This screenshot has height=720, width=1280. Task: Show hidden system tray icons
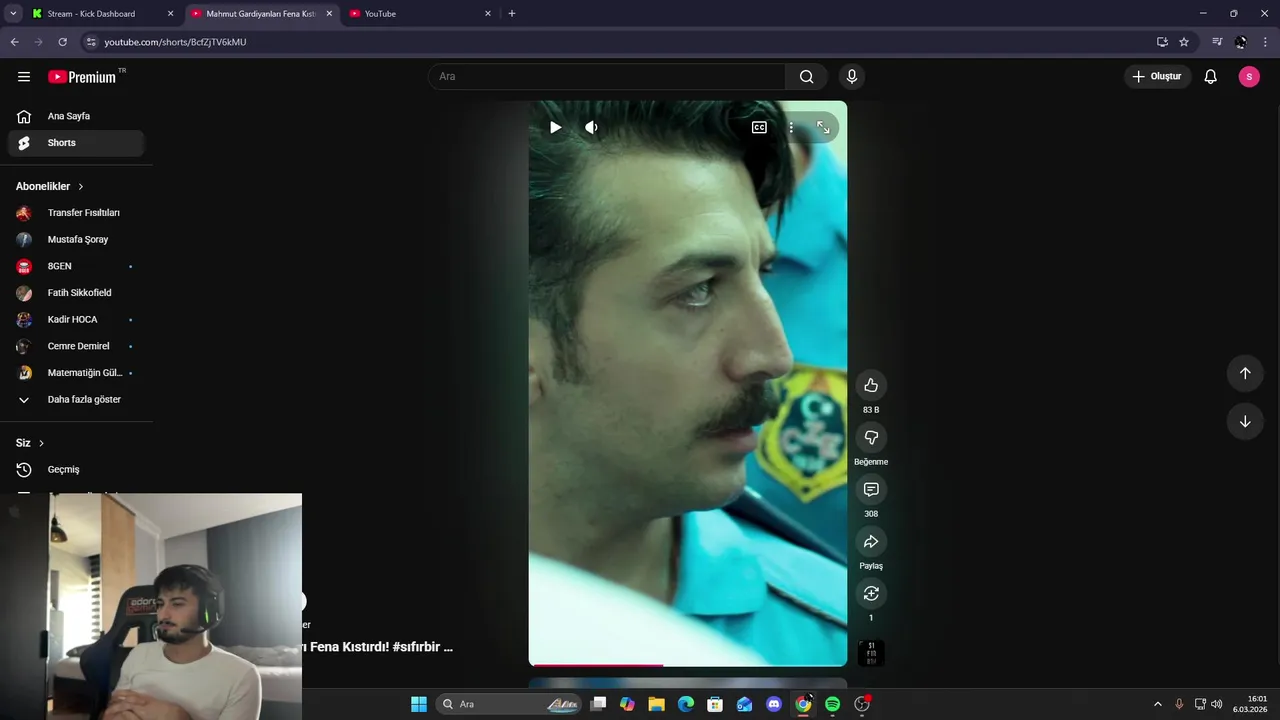pos(1158,704)
